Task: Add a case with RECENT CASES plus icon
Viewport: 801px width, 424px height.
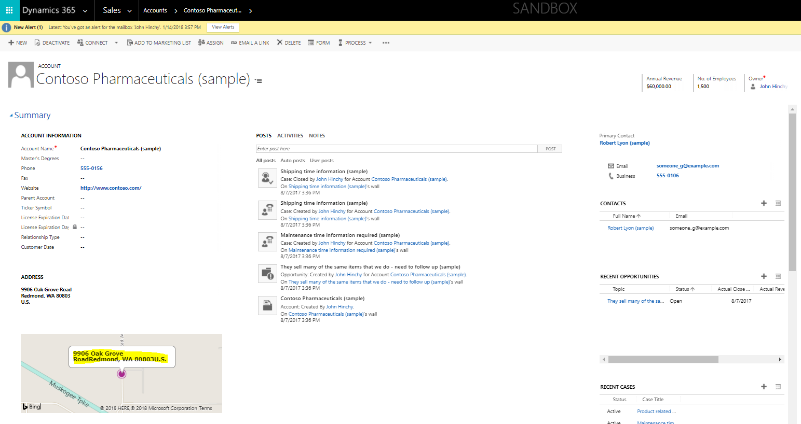Action: (x=764, y=387)
